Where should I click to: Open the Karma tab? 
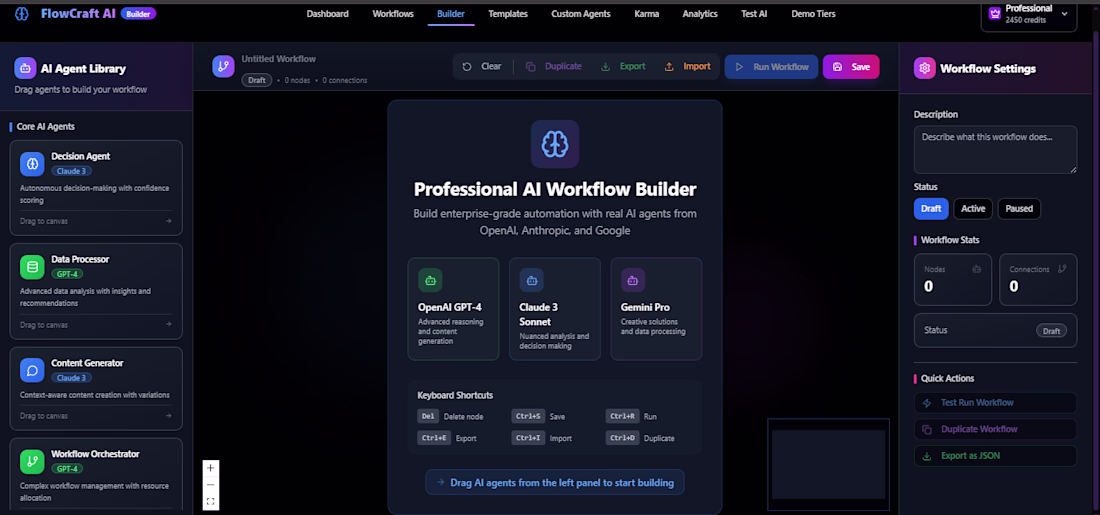(x=647, y=14)
